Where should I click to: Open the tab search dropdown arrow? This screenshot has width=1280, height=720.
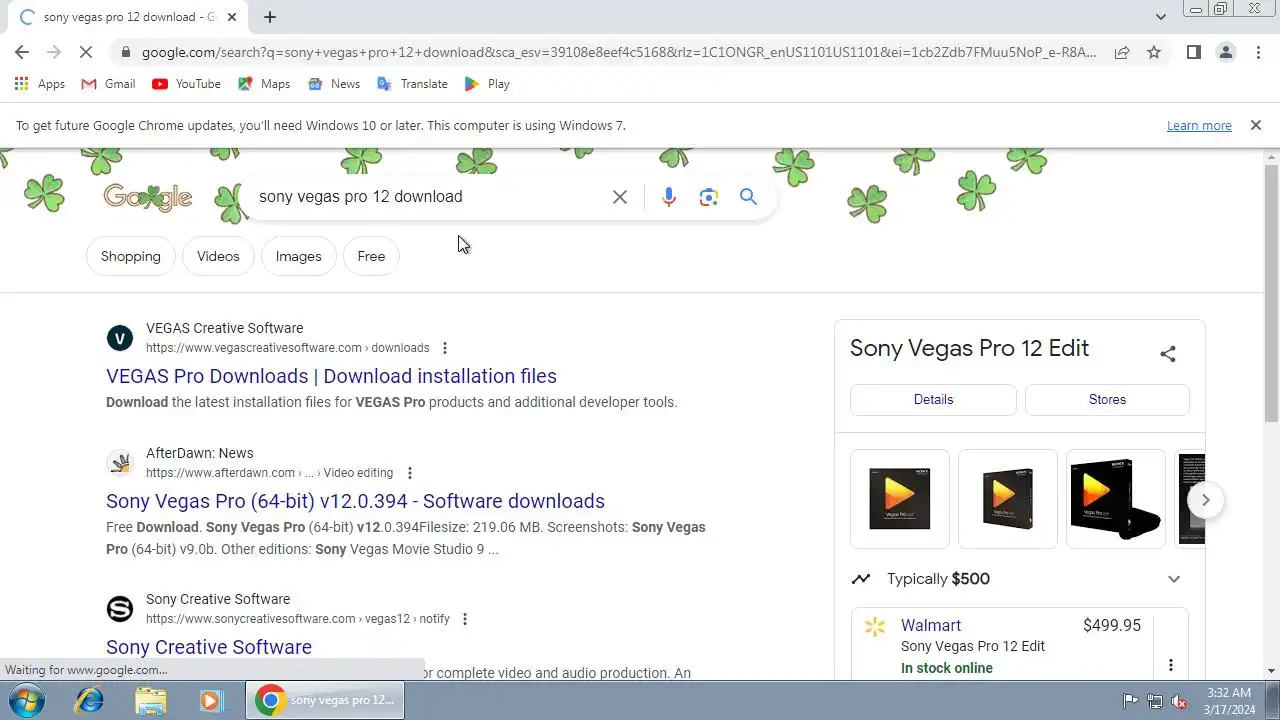[1160, 17]
